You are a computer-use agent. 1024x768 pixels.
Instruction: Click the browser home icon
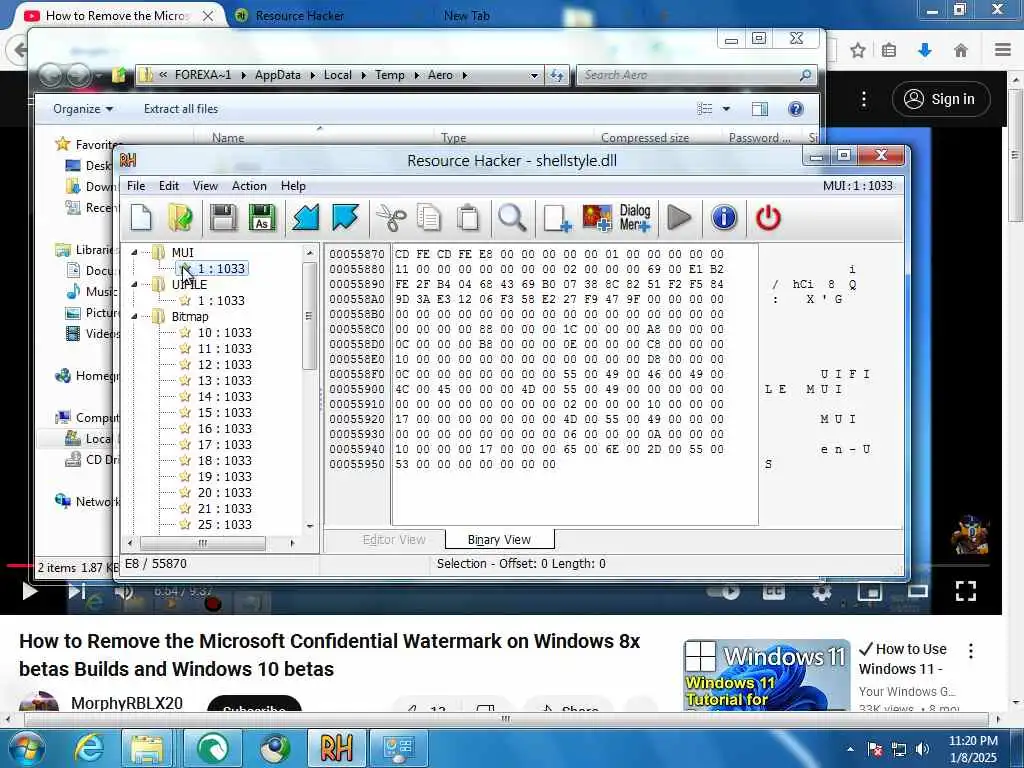pos(960,50)
